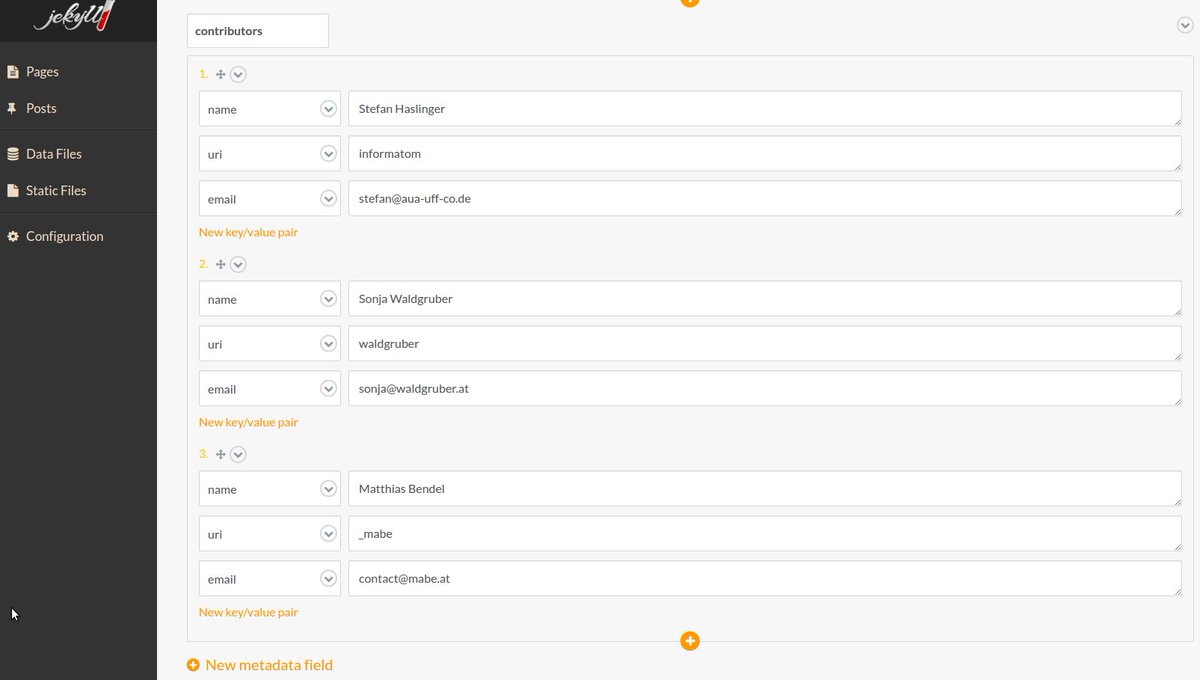Grab the move handle of contributor 2
The height and width of the screenshot is (680, 1200).
tap(221, 264)
